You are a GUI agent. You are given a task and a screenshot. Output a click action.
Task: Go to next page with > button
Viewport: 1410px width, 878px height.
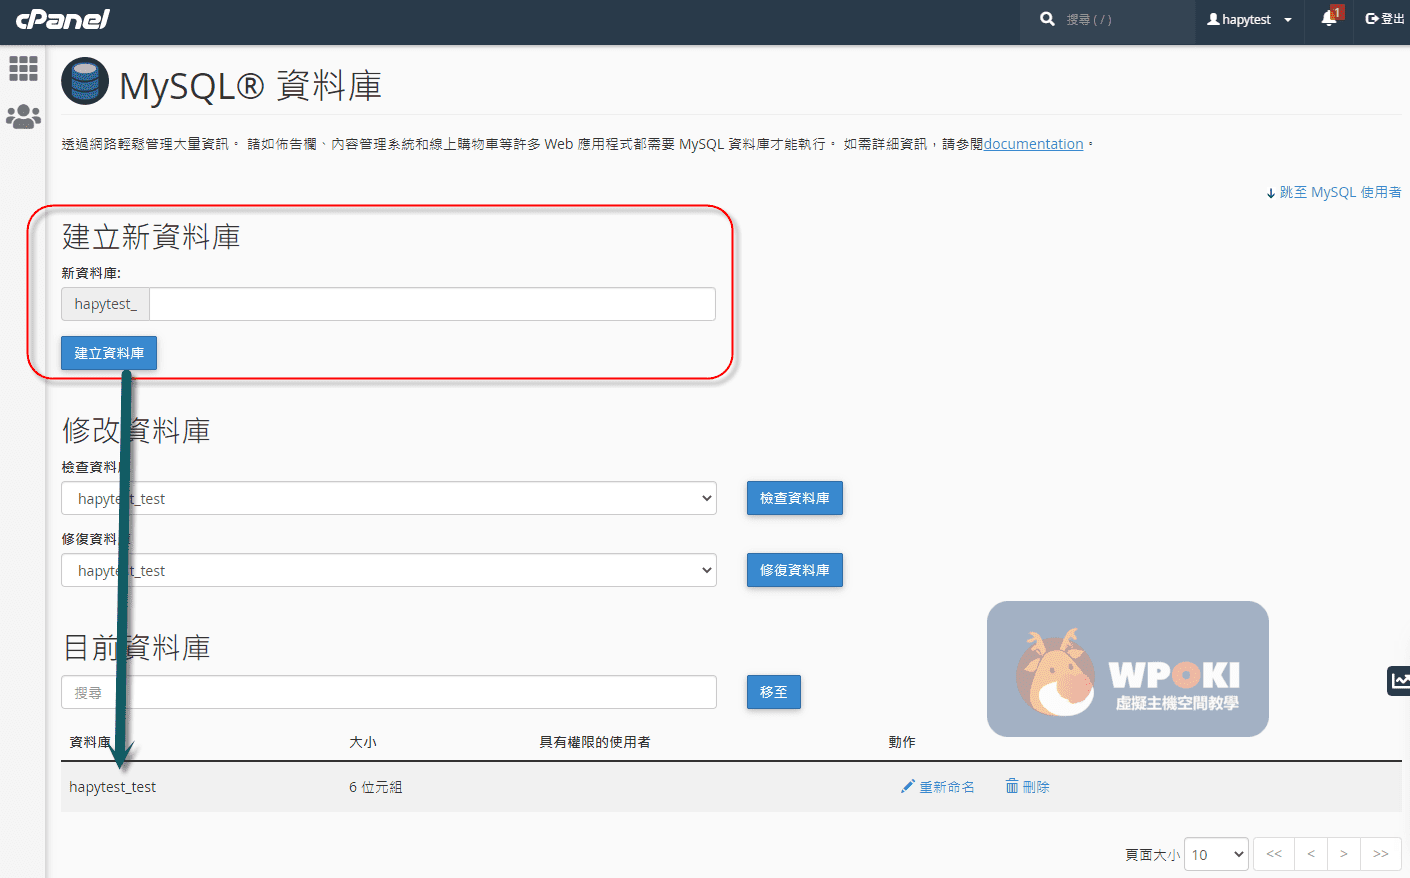(1344, 854)
